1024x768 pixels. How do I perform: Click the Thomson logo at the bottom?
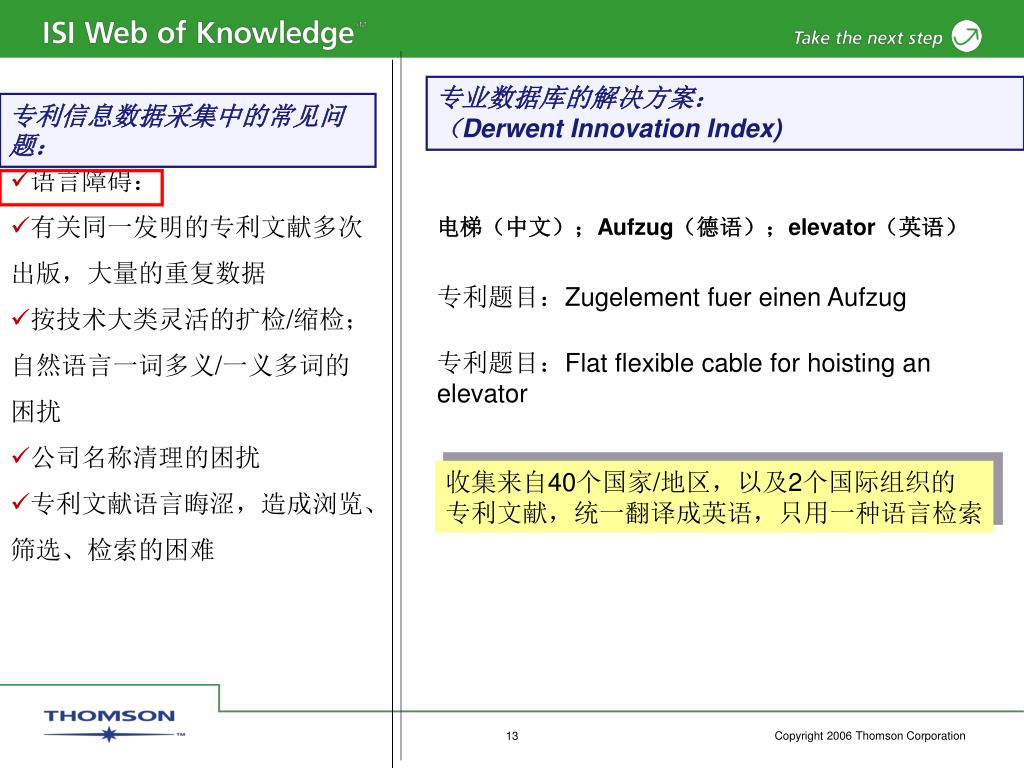pyautogui.click(x=114, y=725)
